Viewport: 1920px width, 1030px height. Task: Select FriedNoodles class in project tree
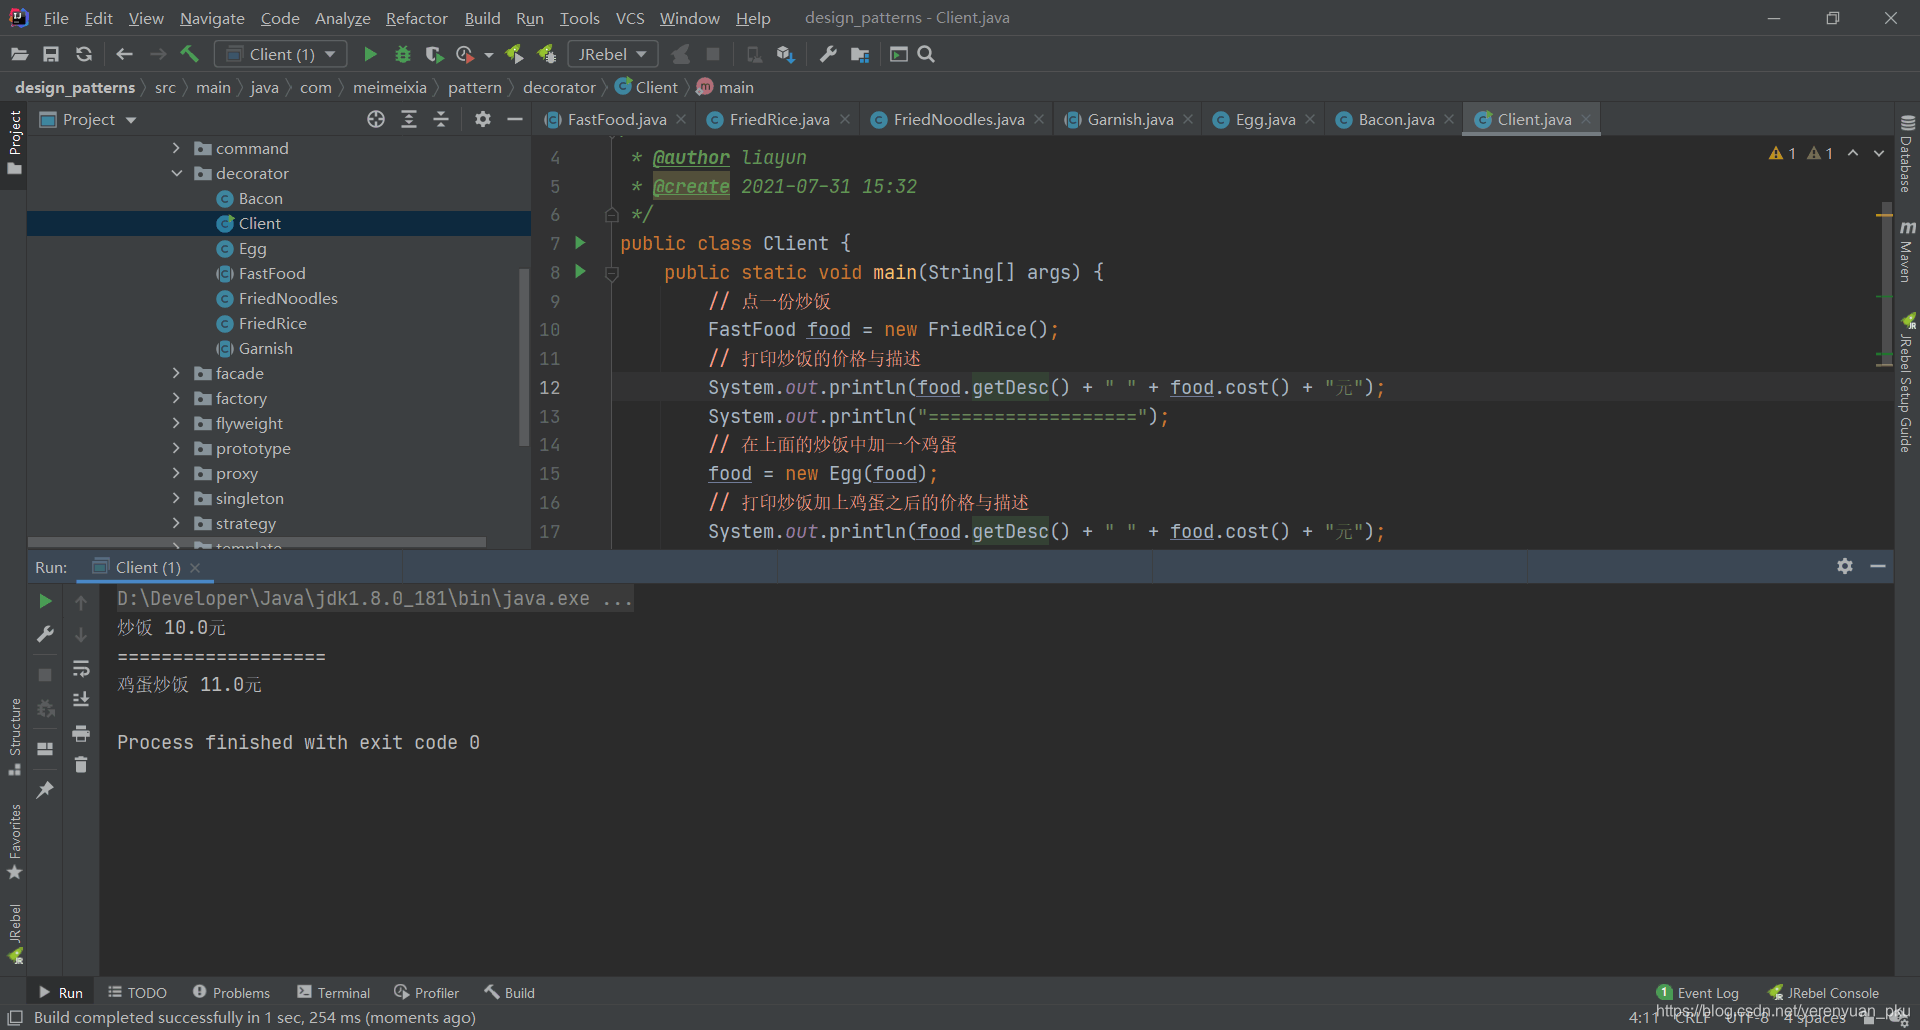[x=288, y=298]
